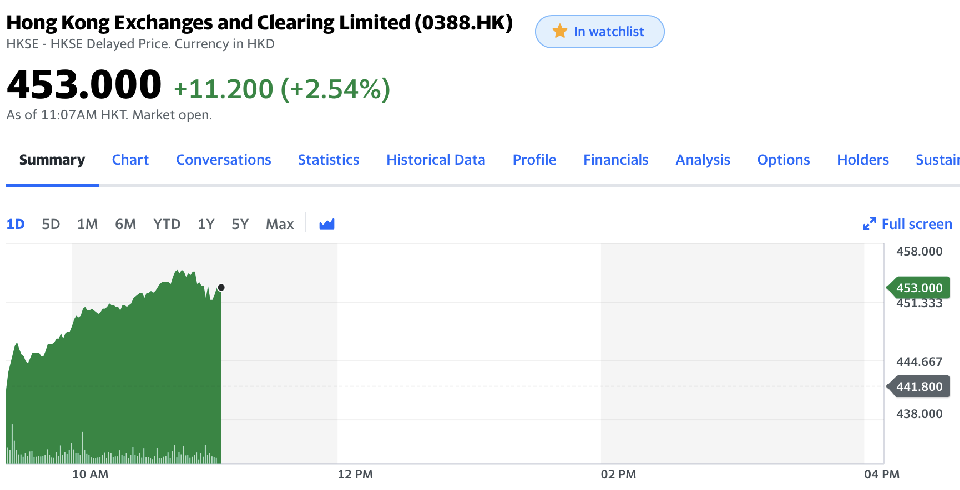Screen dimensions: 960x490
Task: Select the Max time range
Action: click(280, 224)
